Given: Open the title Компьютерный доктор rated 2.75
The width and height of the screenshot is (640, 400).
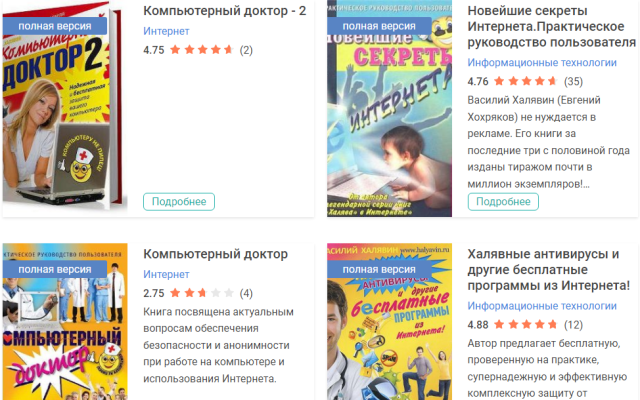Looking at the screenshot, I should pyautogui.click(x=216, y=254).
